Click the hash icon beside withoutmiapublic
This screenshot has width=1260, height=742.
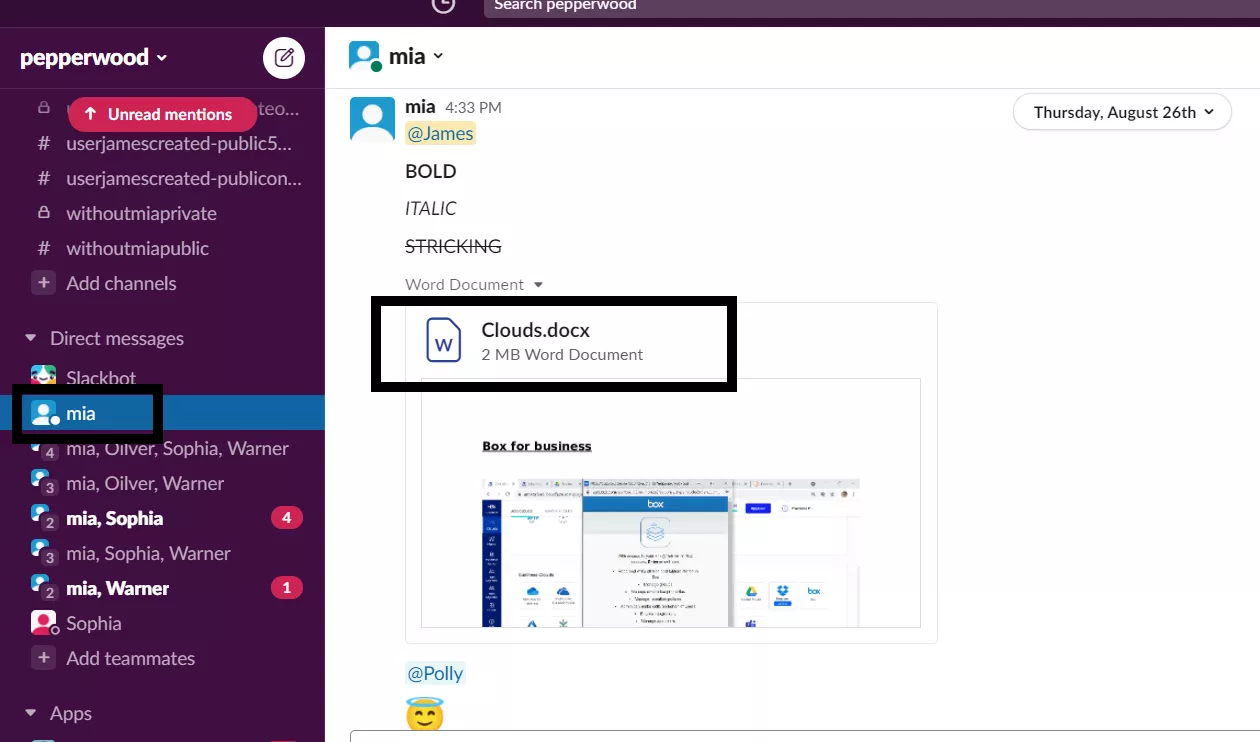pos(44,248)
